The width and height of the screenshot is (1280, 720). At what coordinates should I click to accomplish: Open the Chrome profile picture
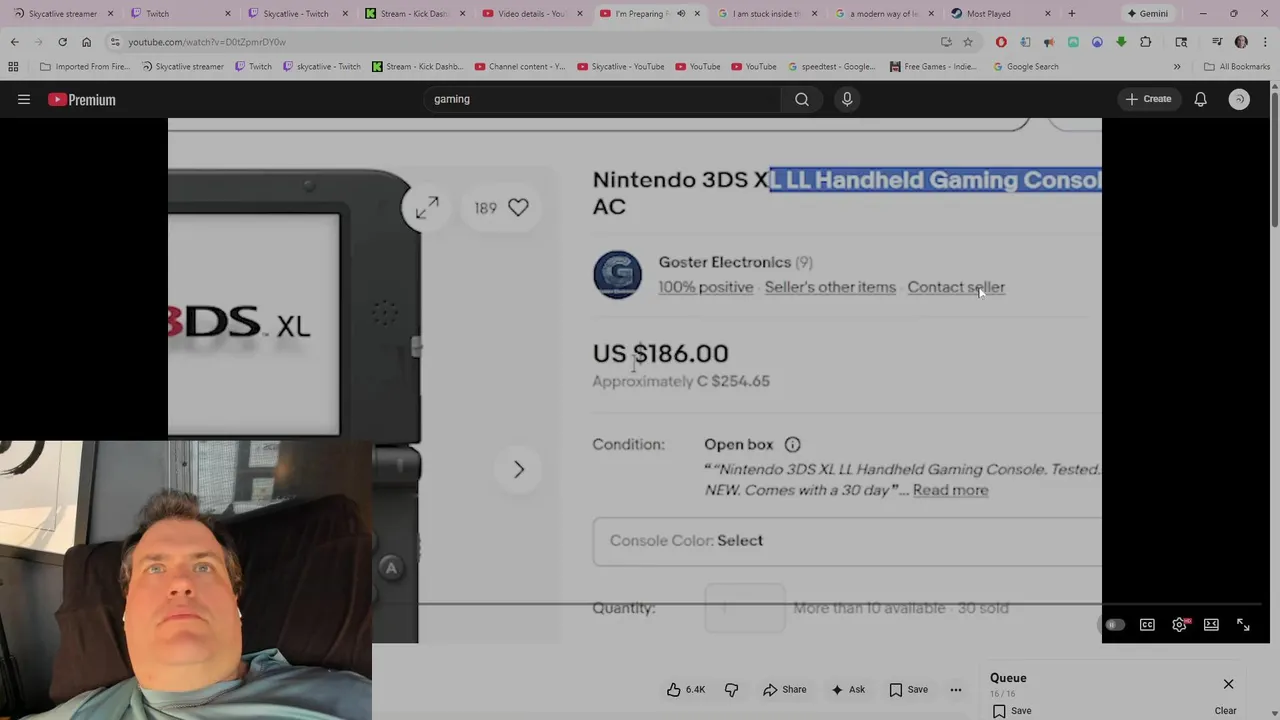click(x=1241, y=42)
